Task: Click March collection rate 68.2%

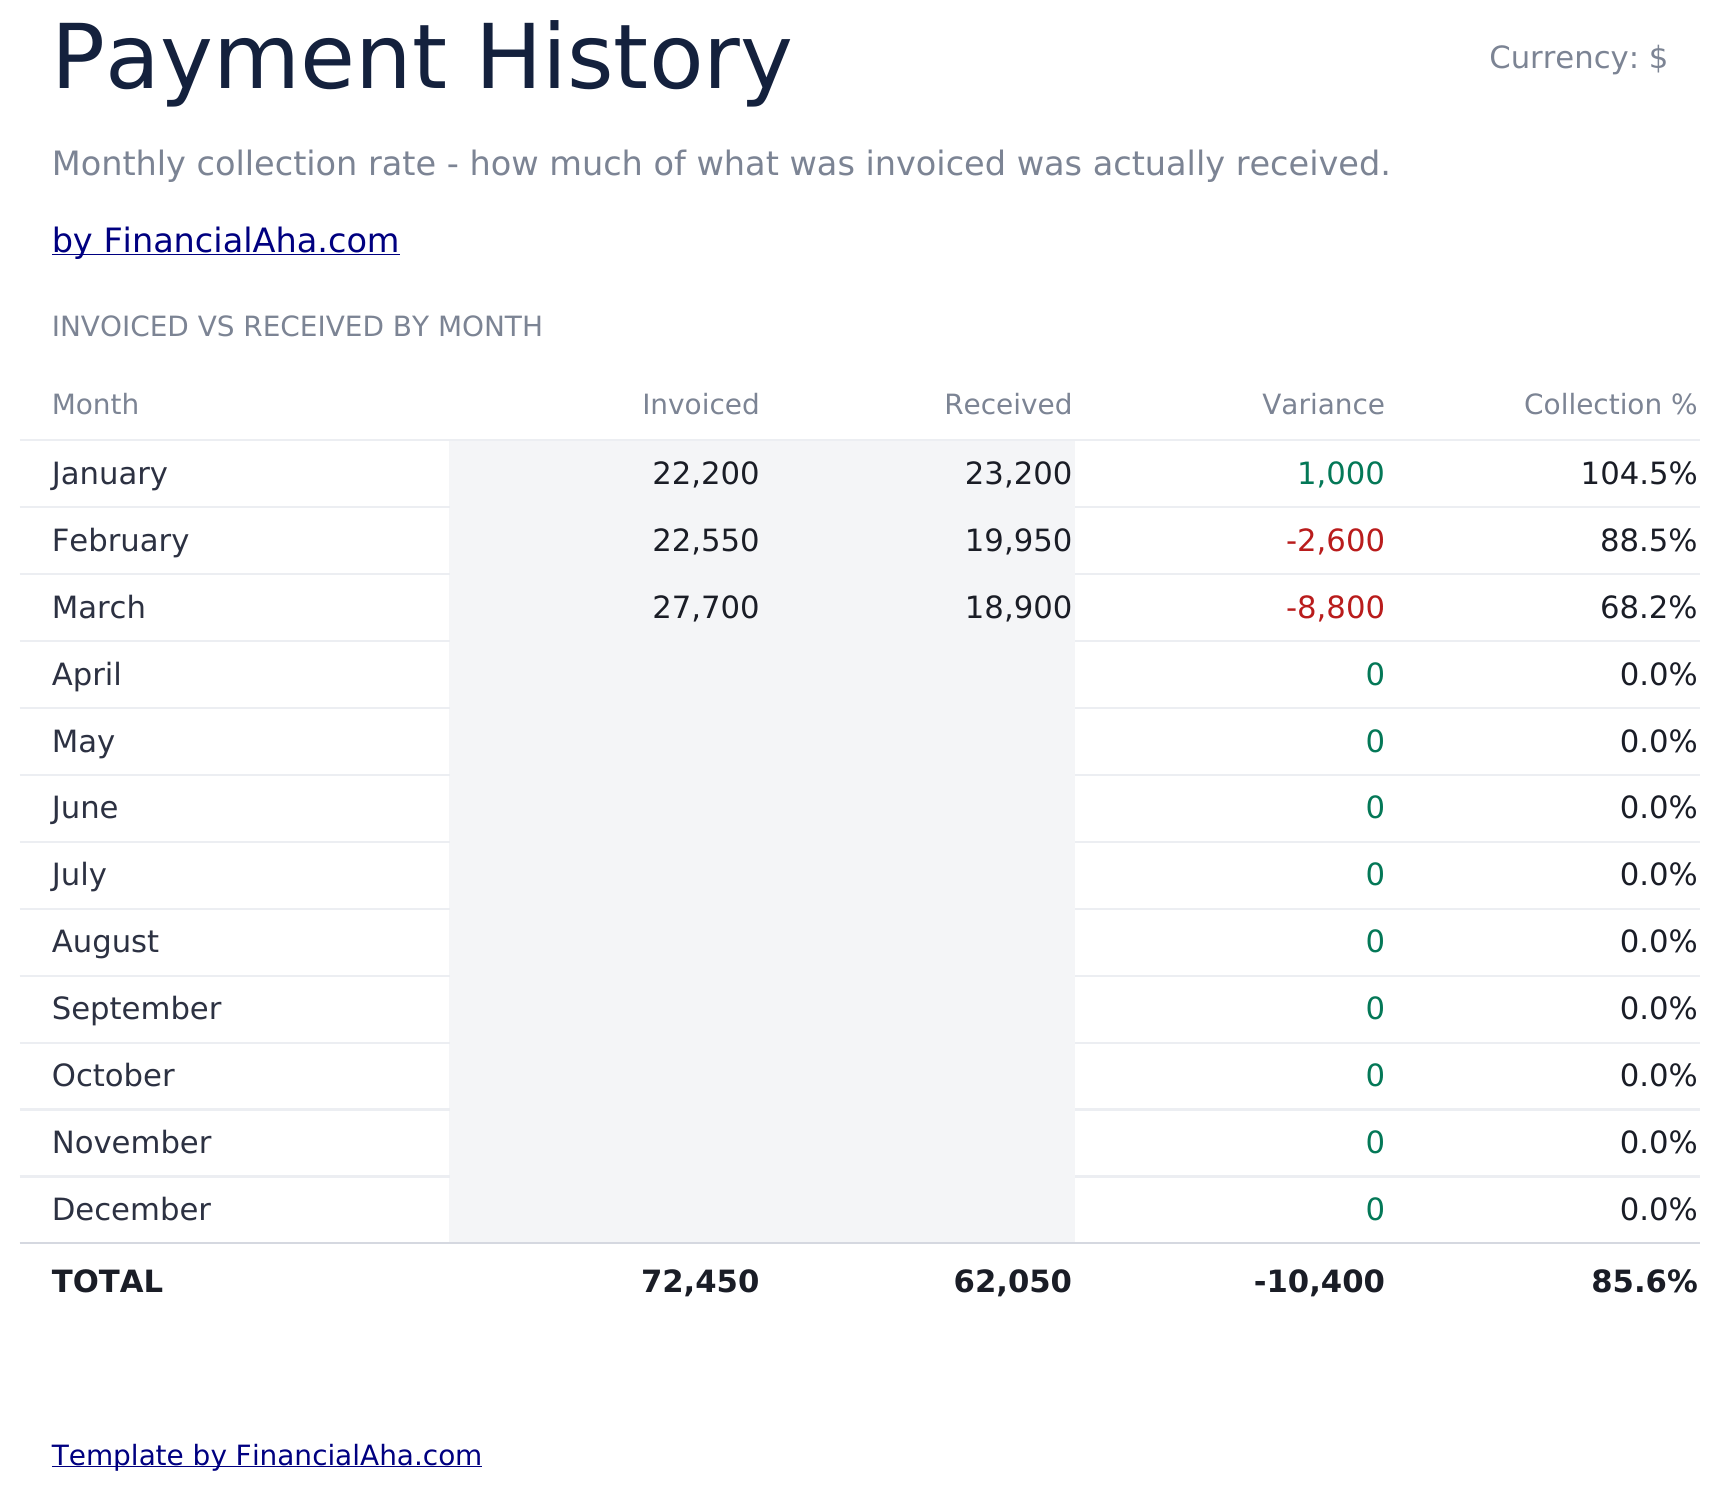Action: tap(1648, 608)
